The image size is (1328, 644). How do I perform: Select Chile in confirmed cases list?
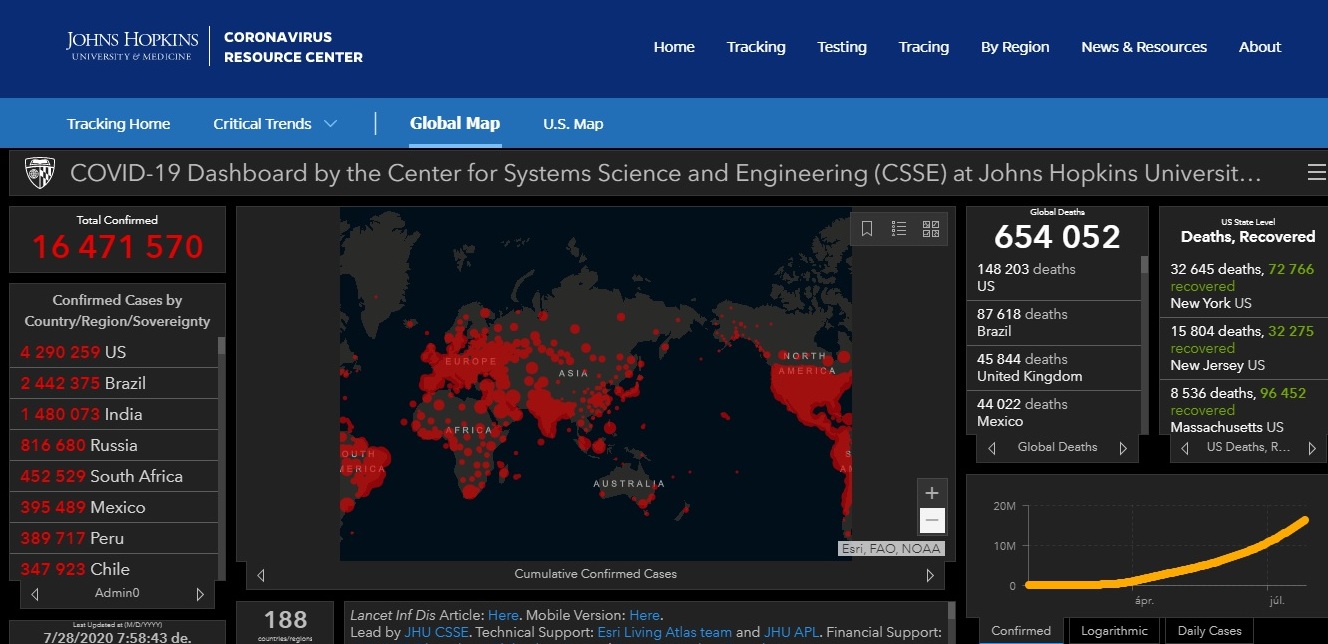[x=114, y=567]
